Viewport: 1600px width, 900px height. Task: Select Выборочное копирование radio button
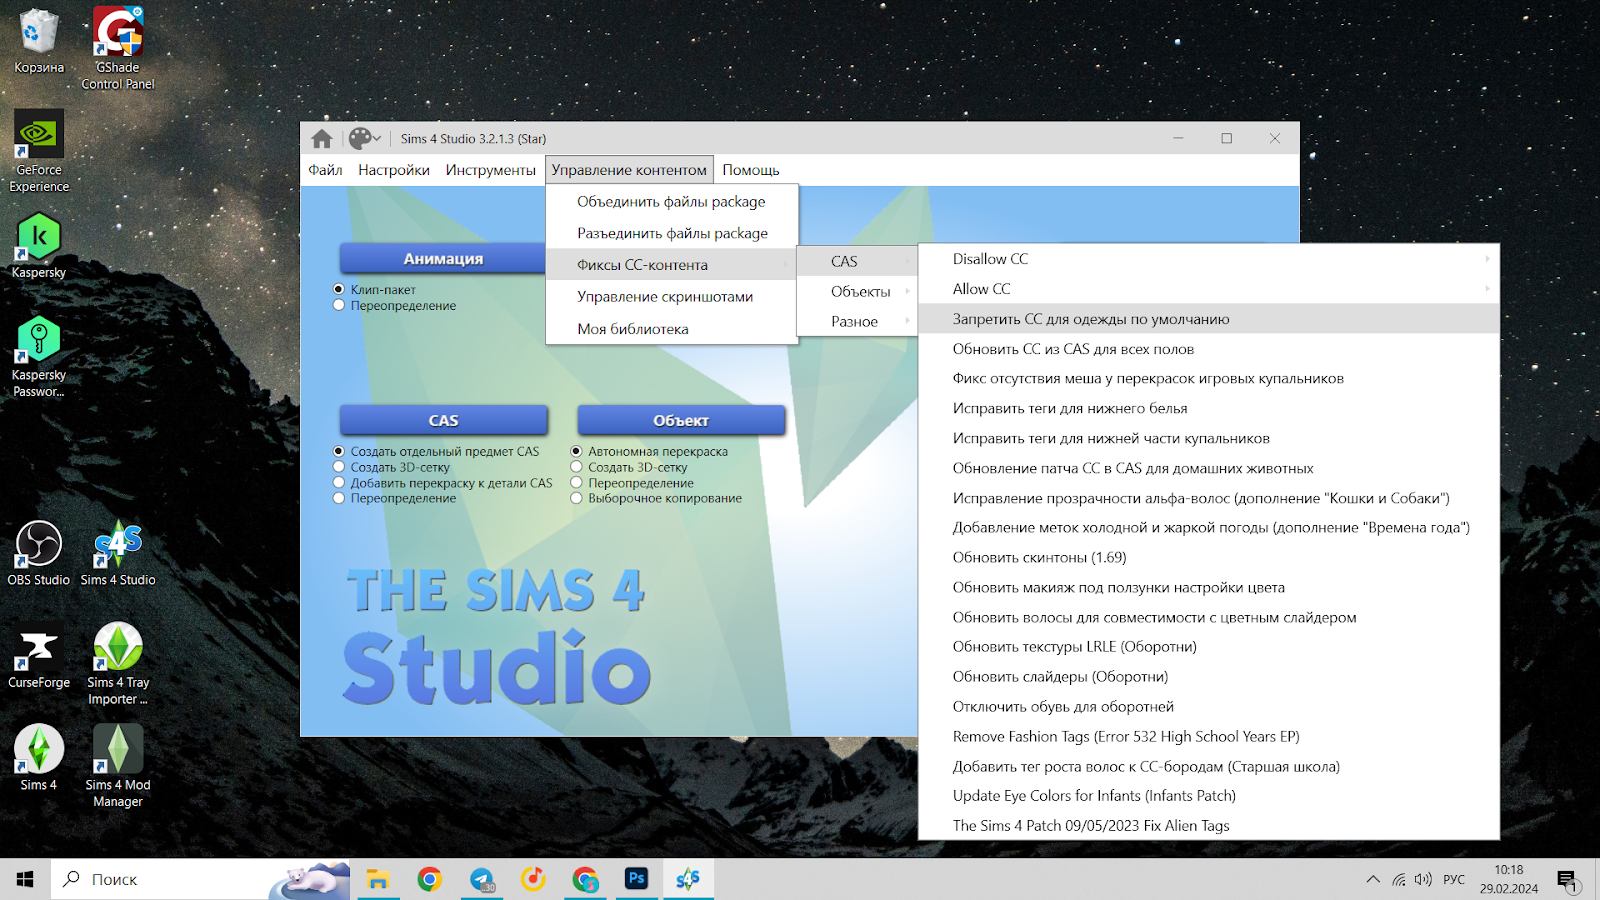pyautogui.click(x=576, y=498)
